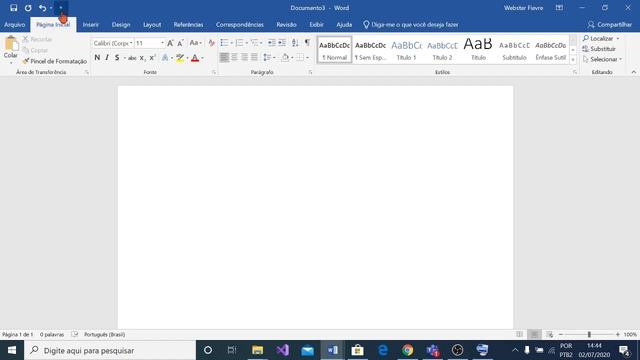Toggle bold (N) formatting
The height and width of the screenshot is (360, 640).
tap(97, 58)
